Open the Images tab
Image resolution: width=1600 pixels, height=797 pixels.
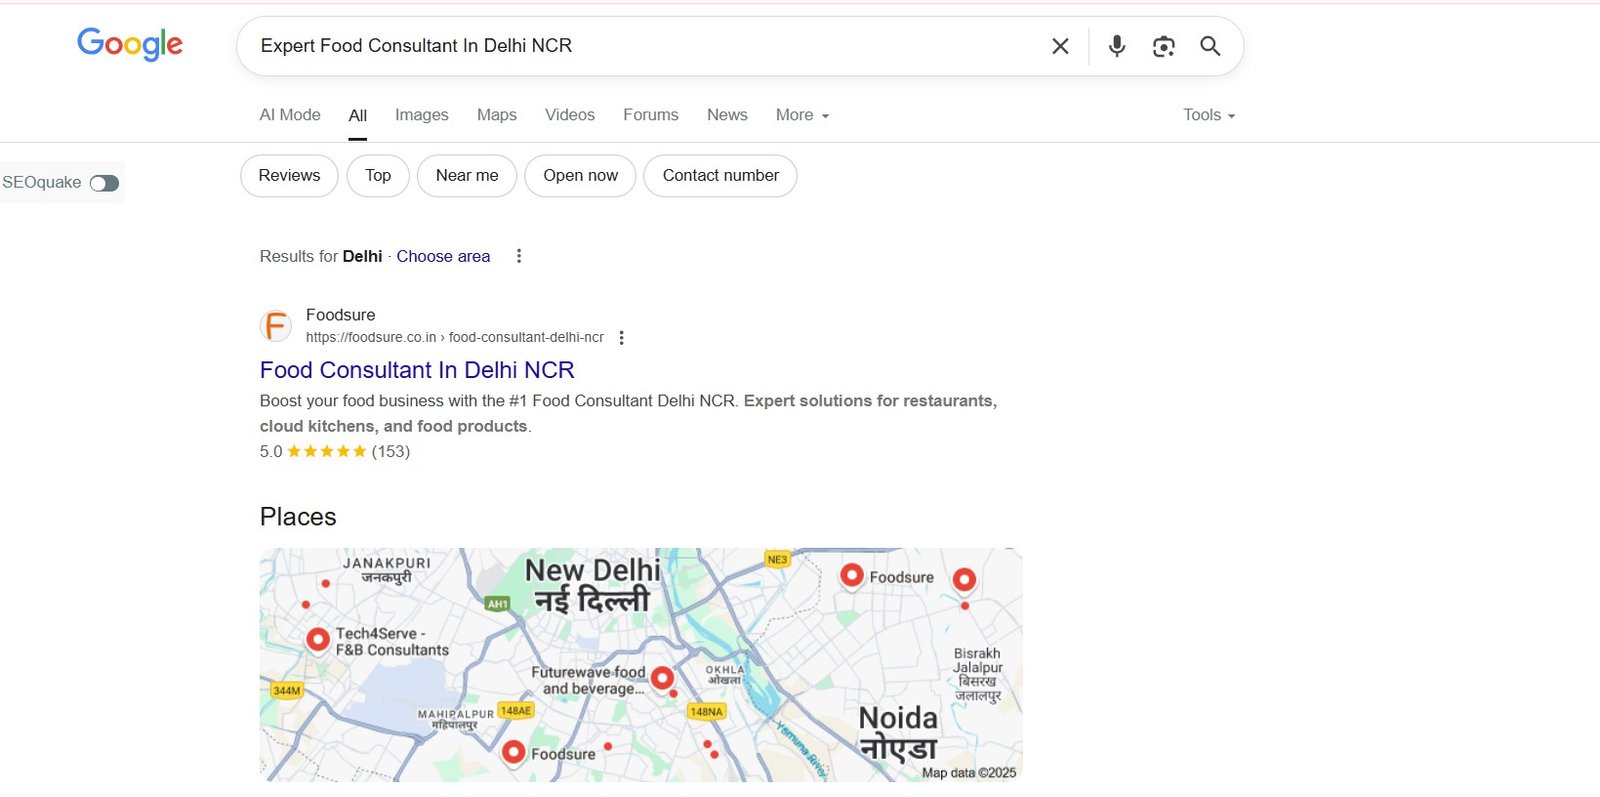(422, 115)
